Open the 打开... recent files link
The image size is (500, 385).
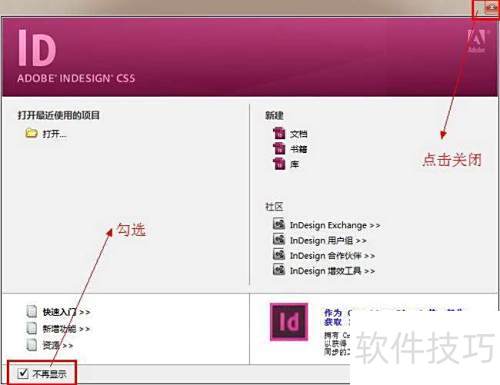(x=55, y=134)
